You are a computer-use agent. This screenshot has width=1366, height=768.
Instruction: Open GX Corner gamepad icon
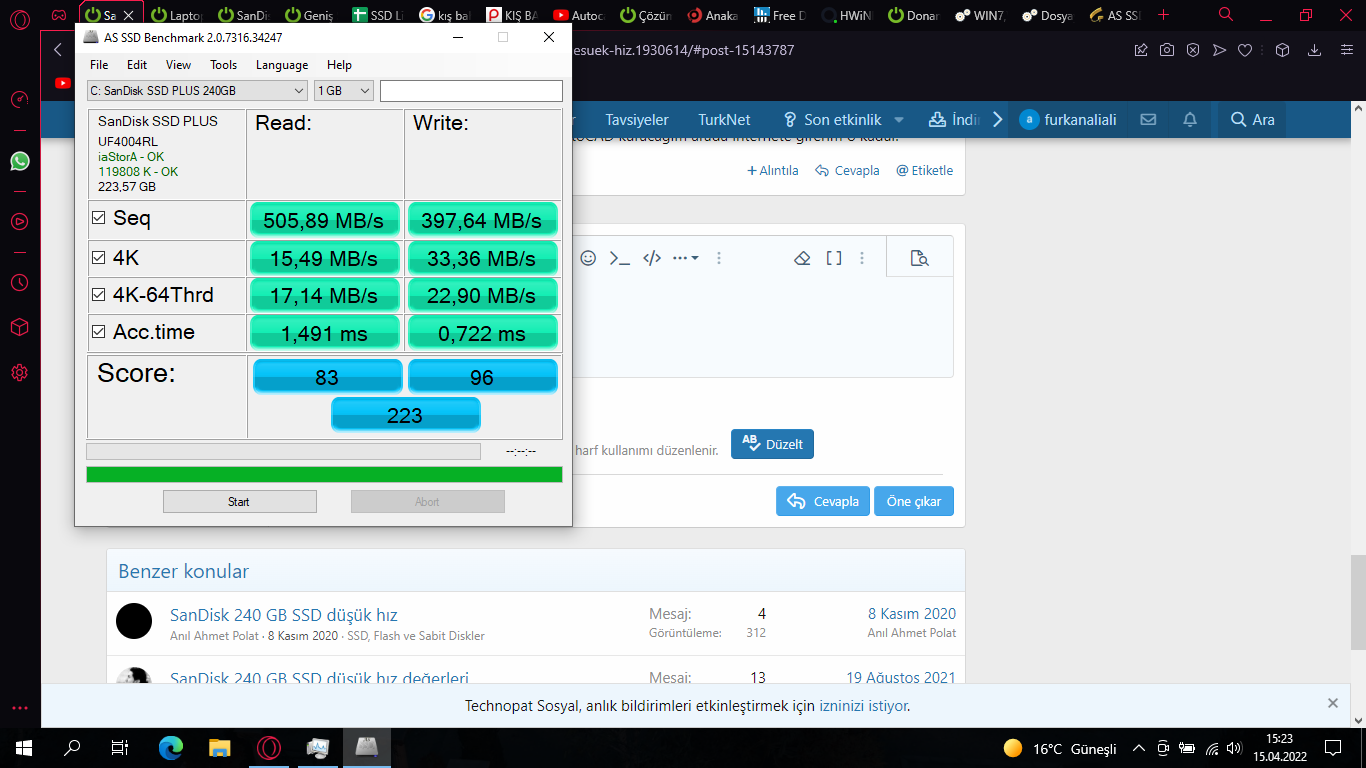[x=60, y=15]
